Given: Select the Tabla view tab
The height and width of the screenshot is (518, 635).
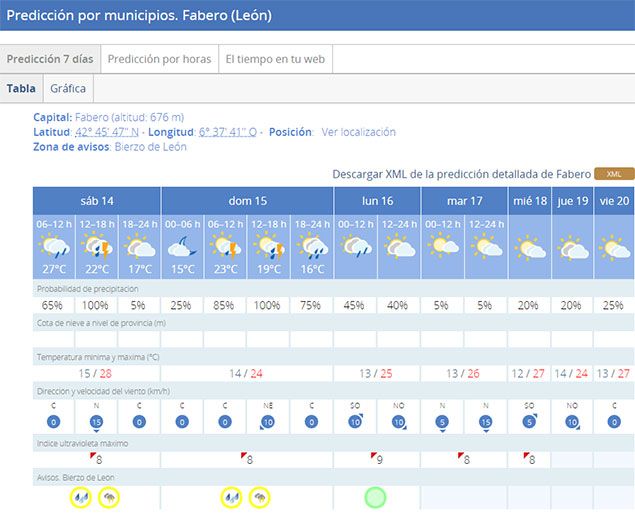Looking at the screenshot, I should click(21, 88).
